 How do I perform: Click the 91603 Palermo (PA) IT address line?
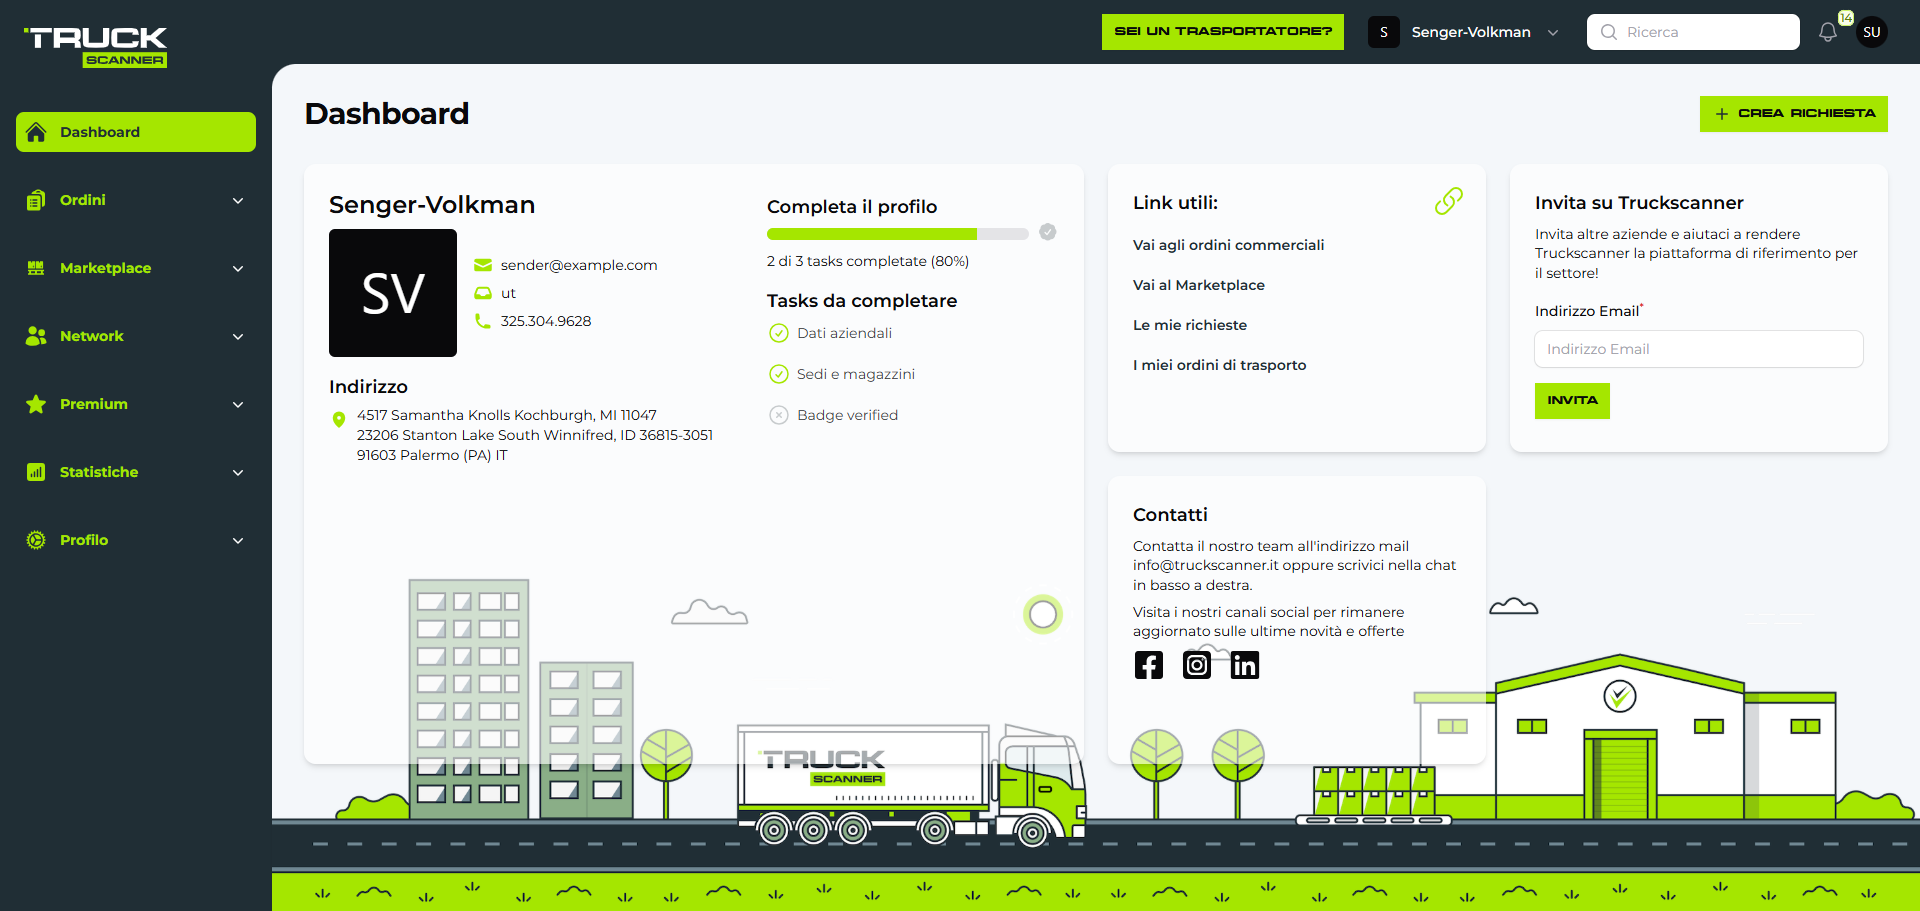click(432, 455)
